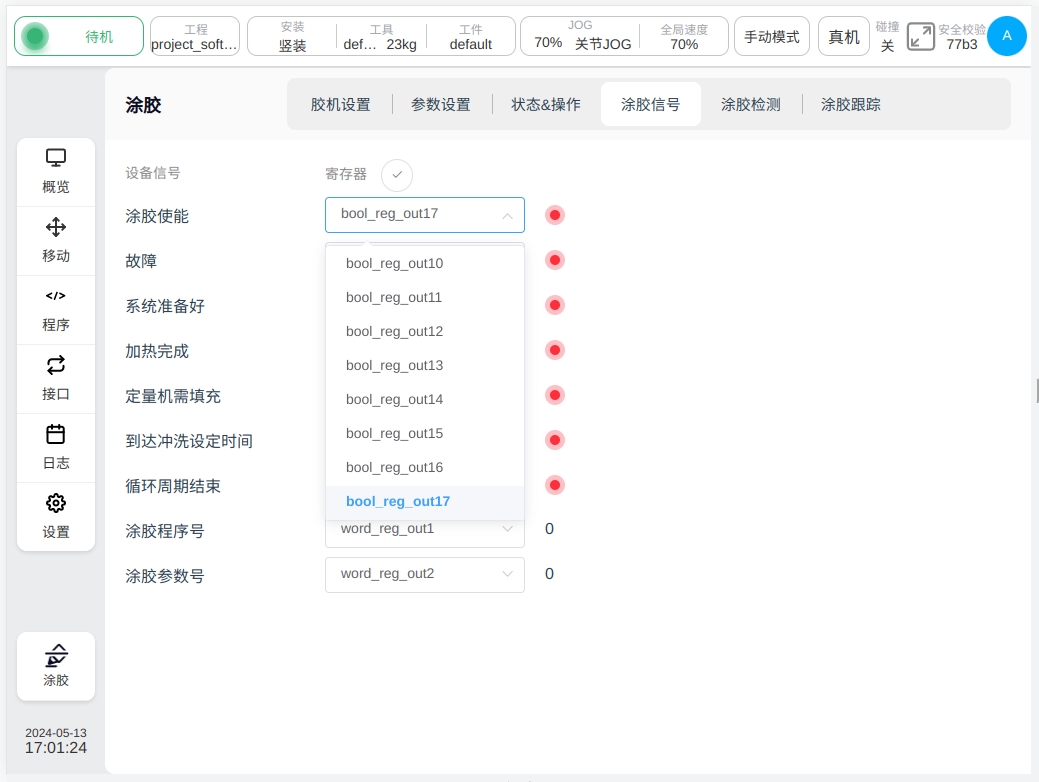This screenshot has height=782, width=1039.
Task: Click the user avatar A in top right
Action: [1006, 36]
